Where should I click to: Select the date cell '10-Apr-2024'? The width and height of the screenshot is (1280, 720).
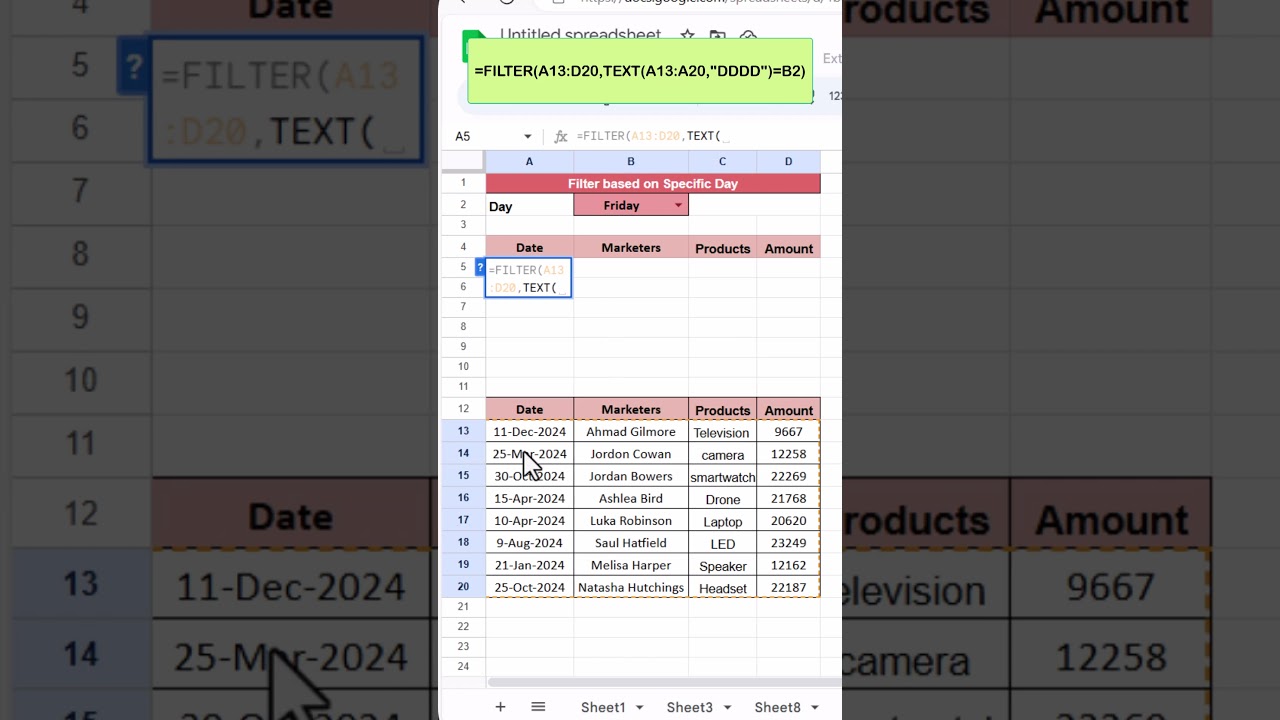click(x=529, y=521)
